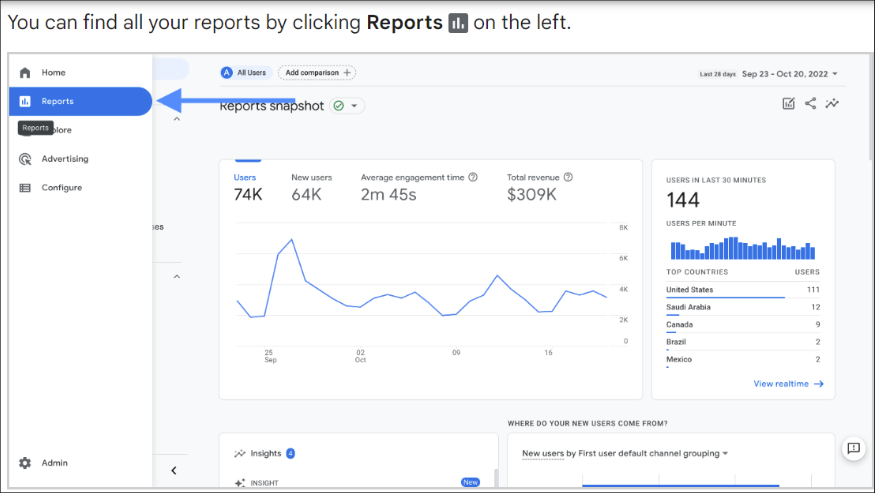Open the Home menu item
The image size is (875, 493).
(x=80, y=73)
